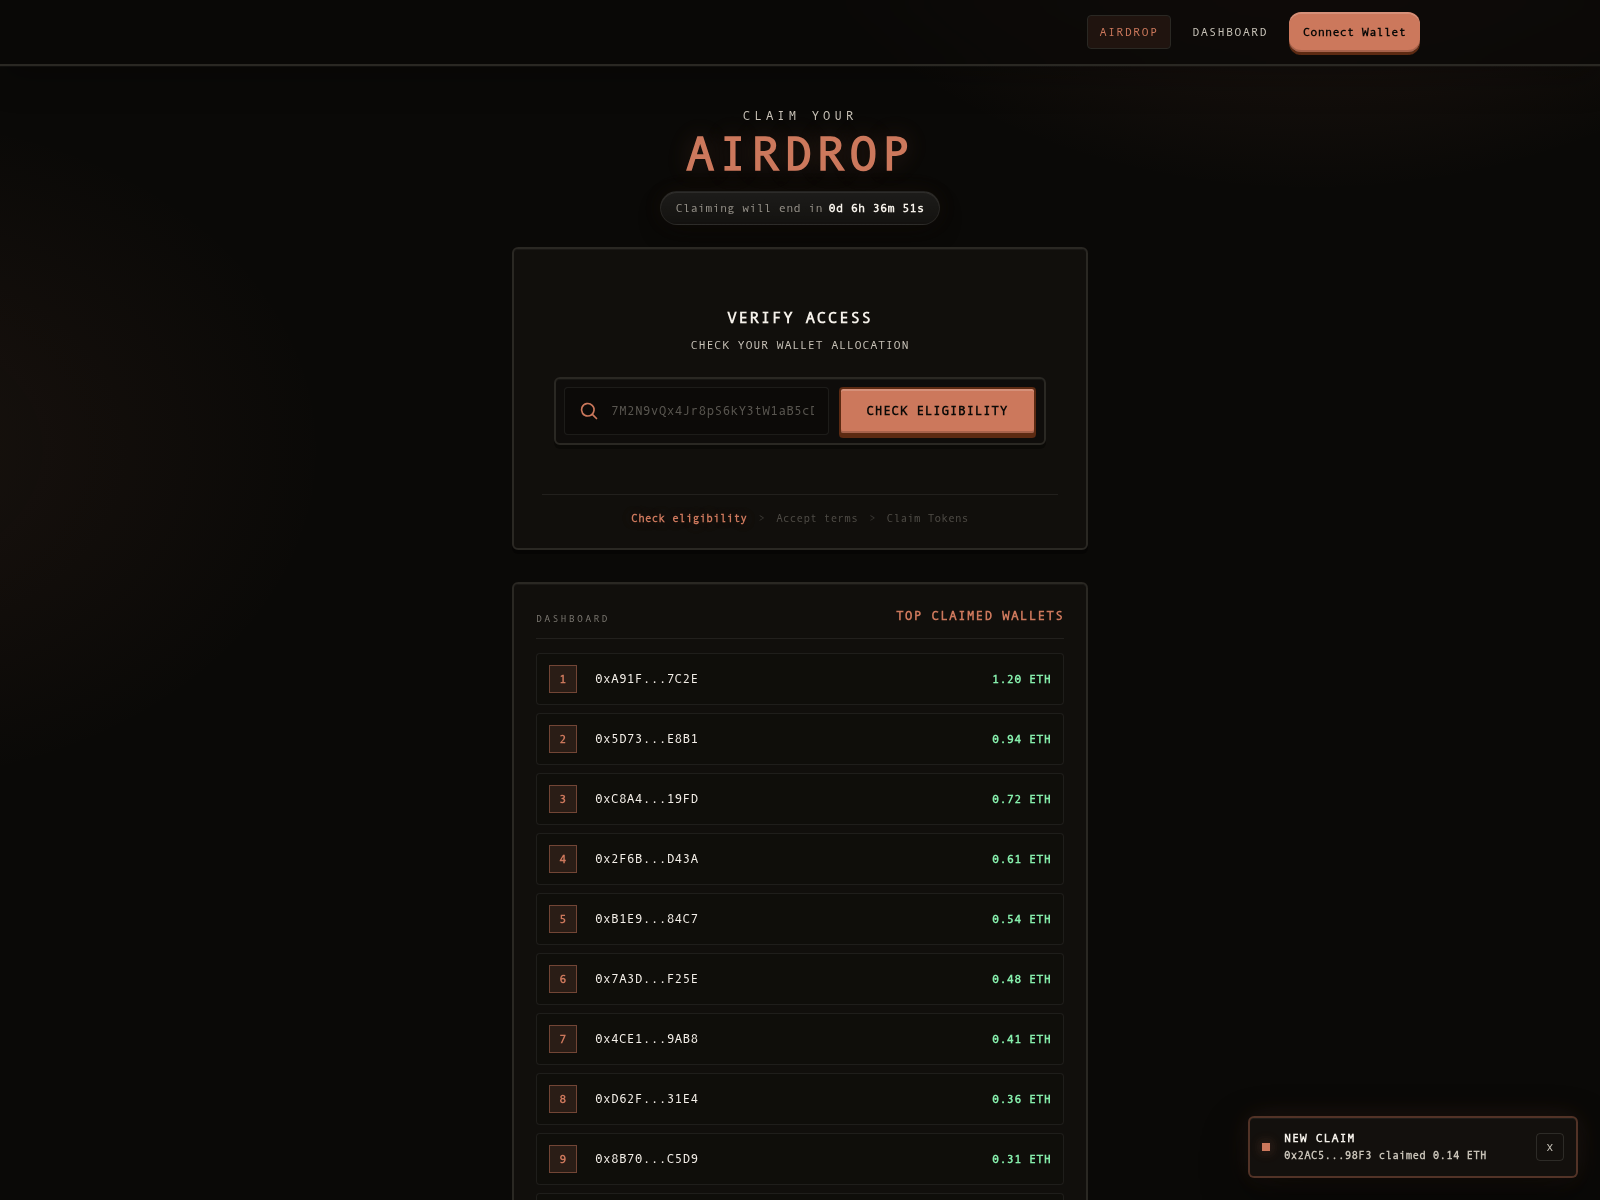Click rank 8 badge

[563, 1099]
